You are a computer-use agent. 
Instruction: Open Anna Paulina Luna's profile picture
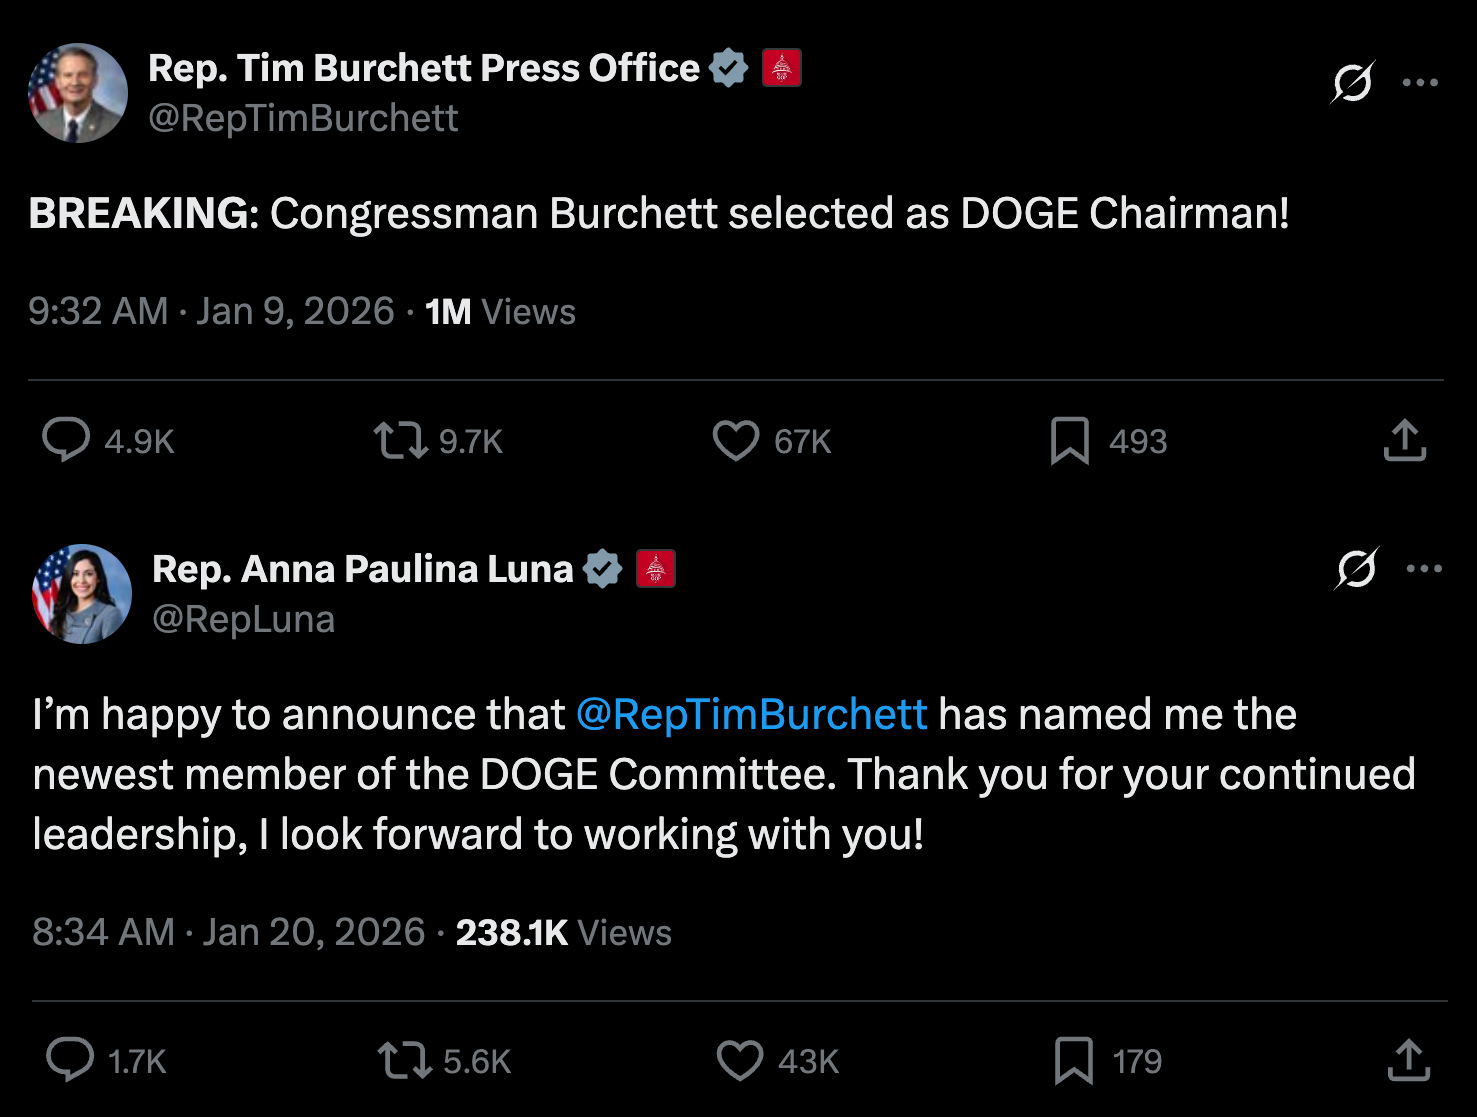tap(82, 594)
